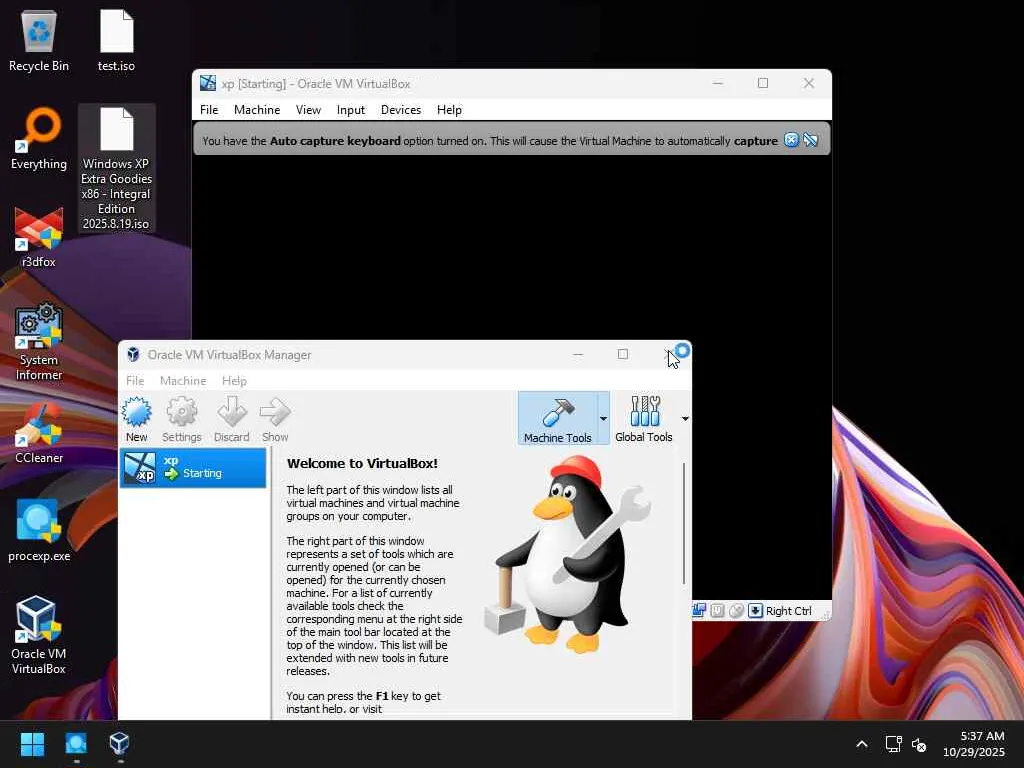
Task: Select Global Tools button
Action: [643, 419]
